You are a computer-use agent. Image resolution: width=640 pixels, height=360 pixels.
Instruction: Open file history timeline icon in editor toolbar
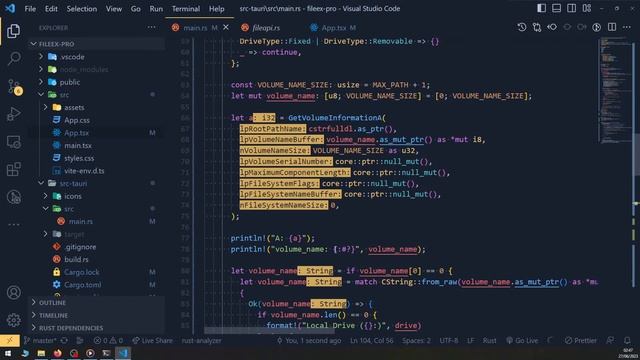522,27
